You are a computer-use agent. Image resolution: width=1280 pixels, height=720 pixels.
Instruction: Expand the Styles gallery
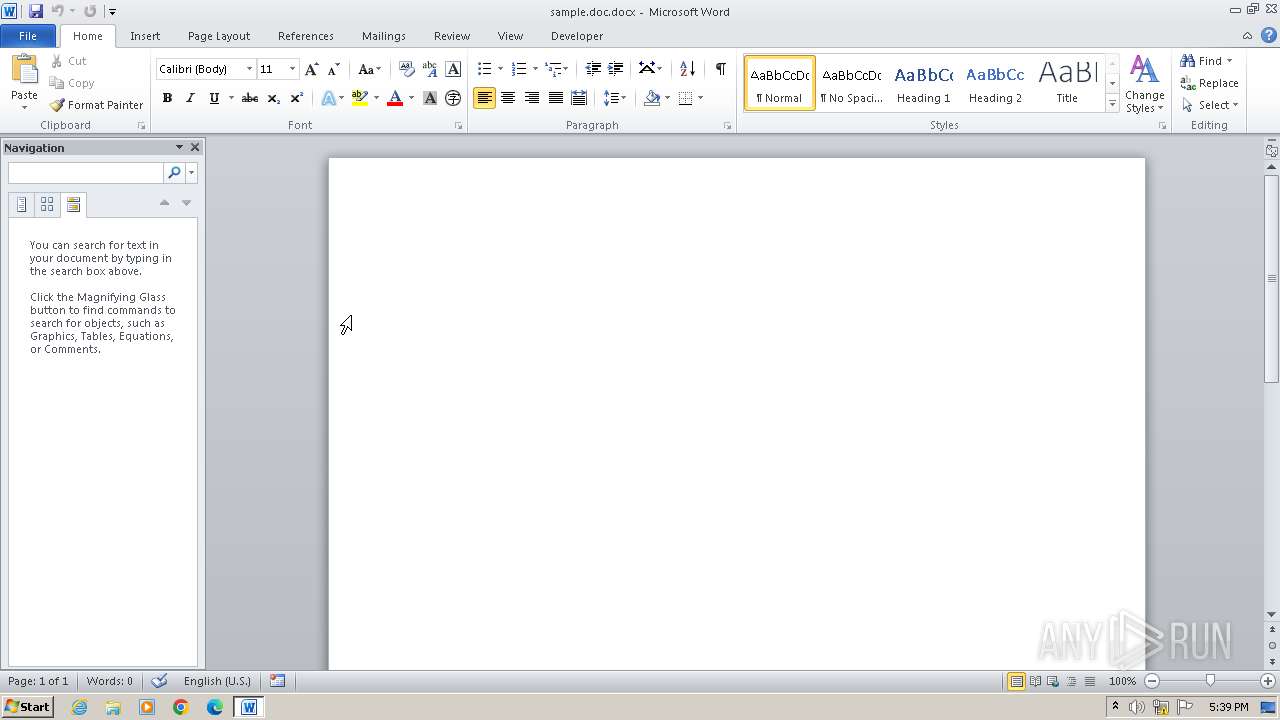coord(1112,104)
